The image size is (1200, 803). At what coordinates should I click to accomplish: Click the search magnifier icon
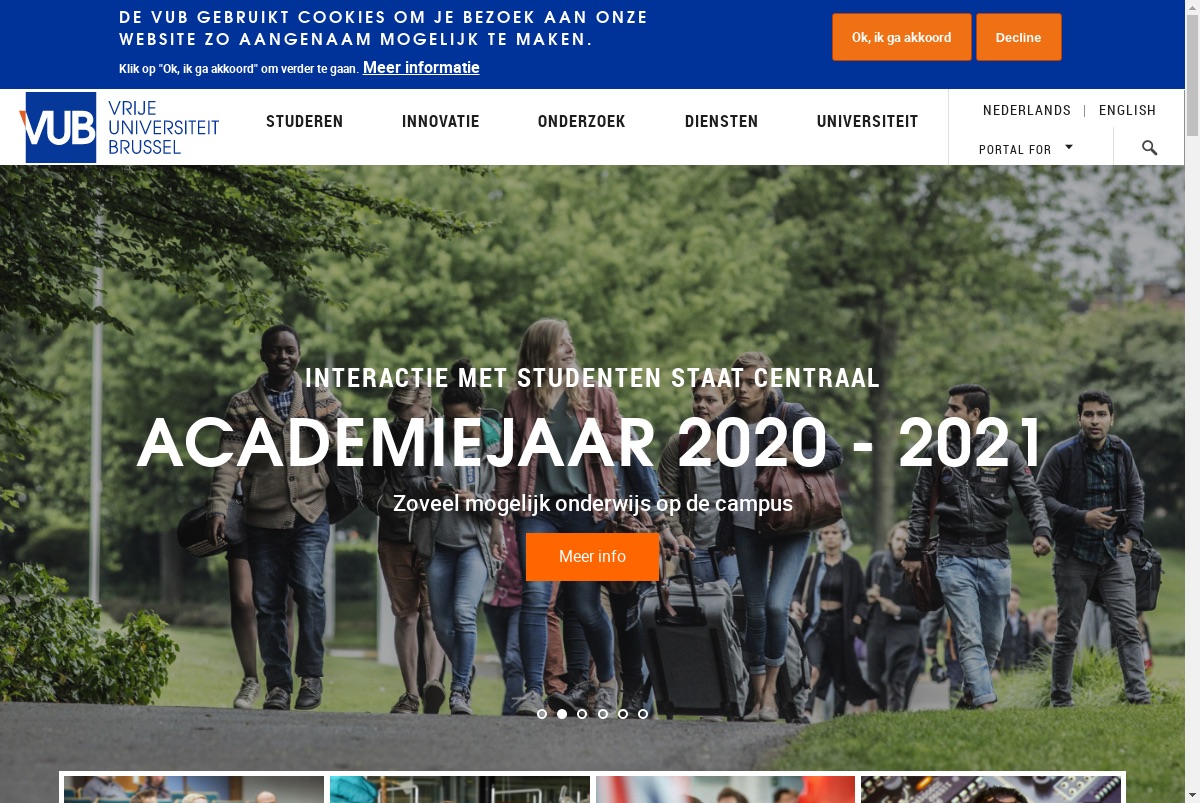pyautogui.click(x=1149, y=148)
